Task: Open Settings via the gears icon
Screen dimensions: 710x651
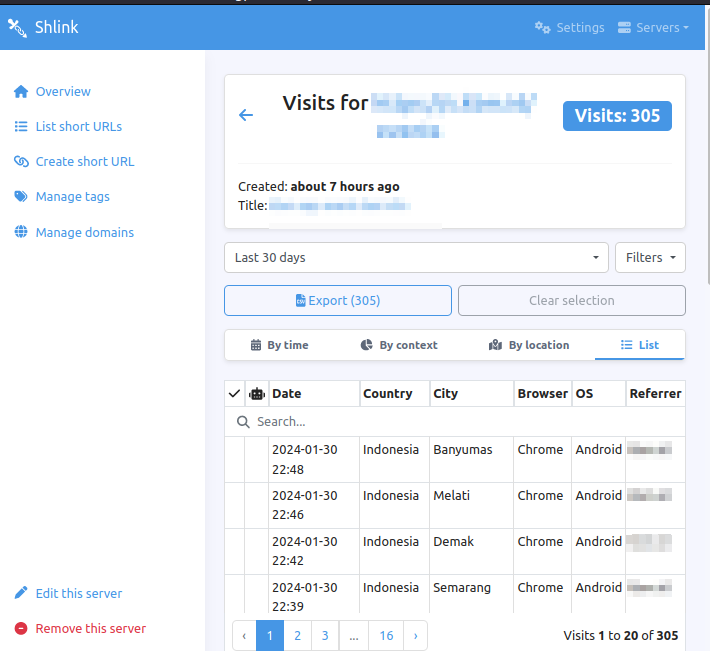Action: (x=542, y=28)
